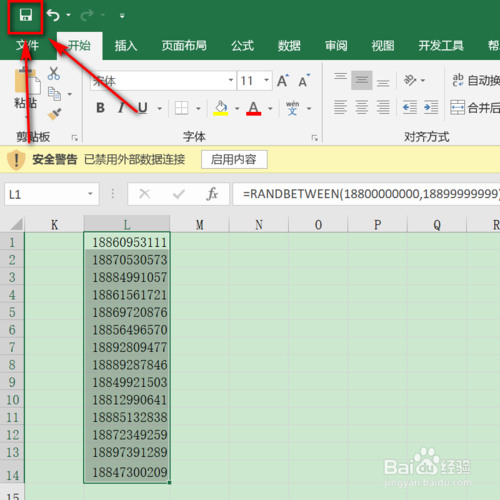Click Increase Indent icon

(x=431, y=107)
